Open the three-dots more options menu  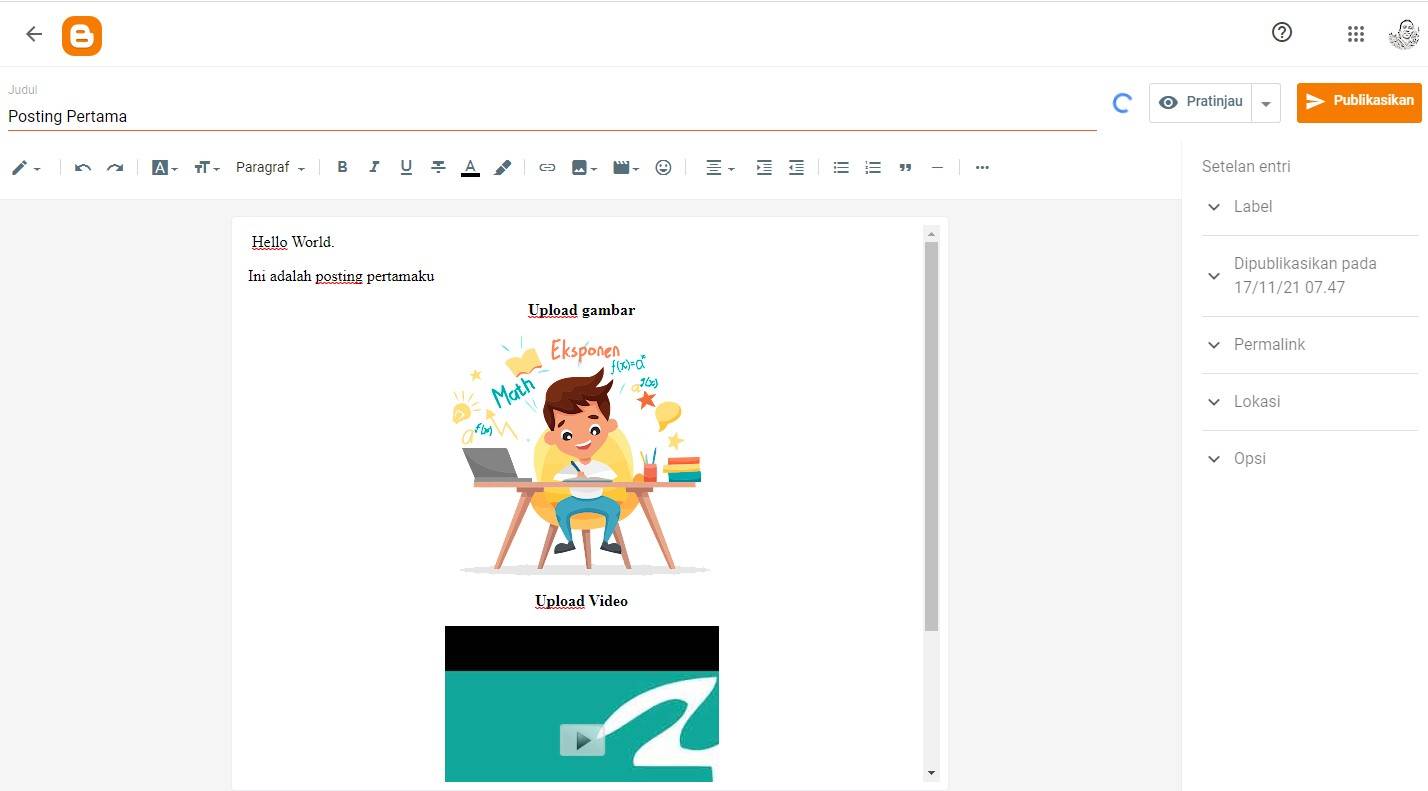click(982, 168)
